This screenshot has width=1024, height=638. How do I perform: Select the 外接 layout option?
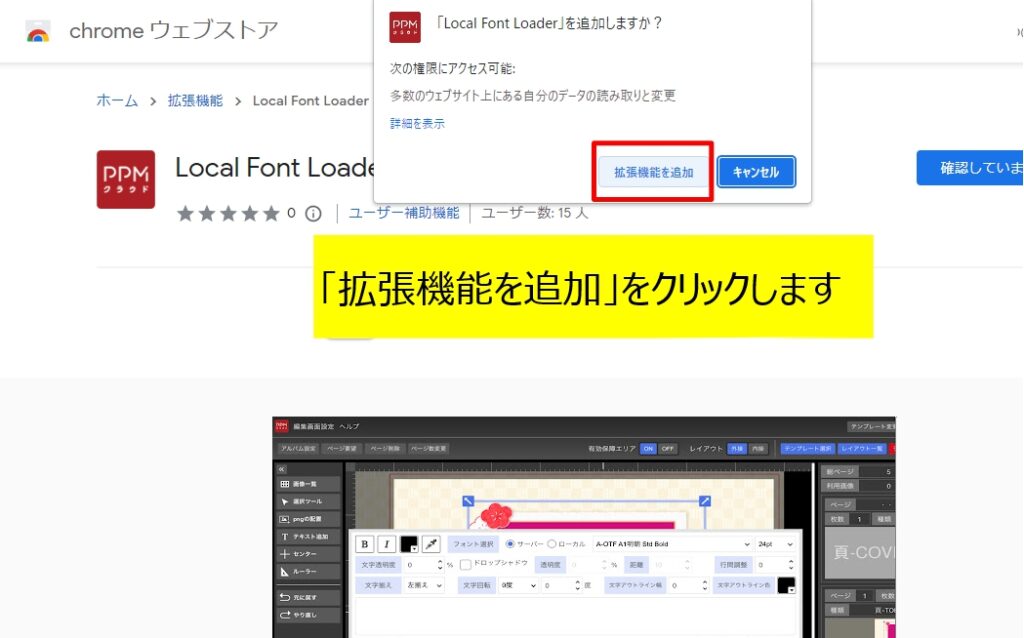tap(737, 449)
